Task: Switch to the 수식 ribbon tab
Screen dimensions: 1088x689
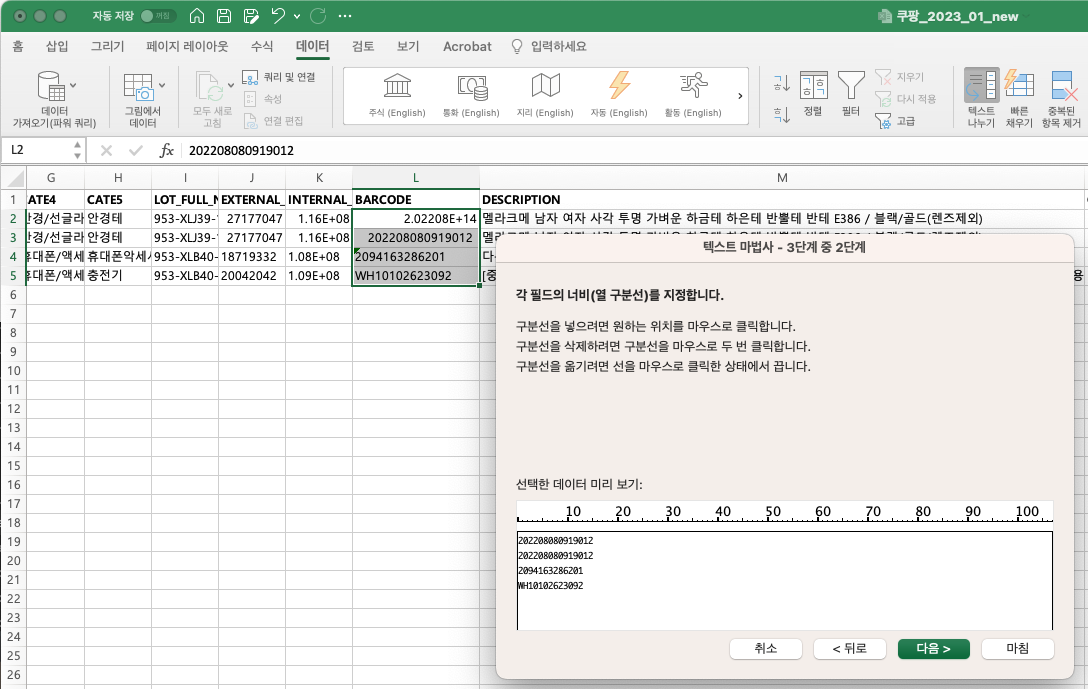Action: click(262, 46)
